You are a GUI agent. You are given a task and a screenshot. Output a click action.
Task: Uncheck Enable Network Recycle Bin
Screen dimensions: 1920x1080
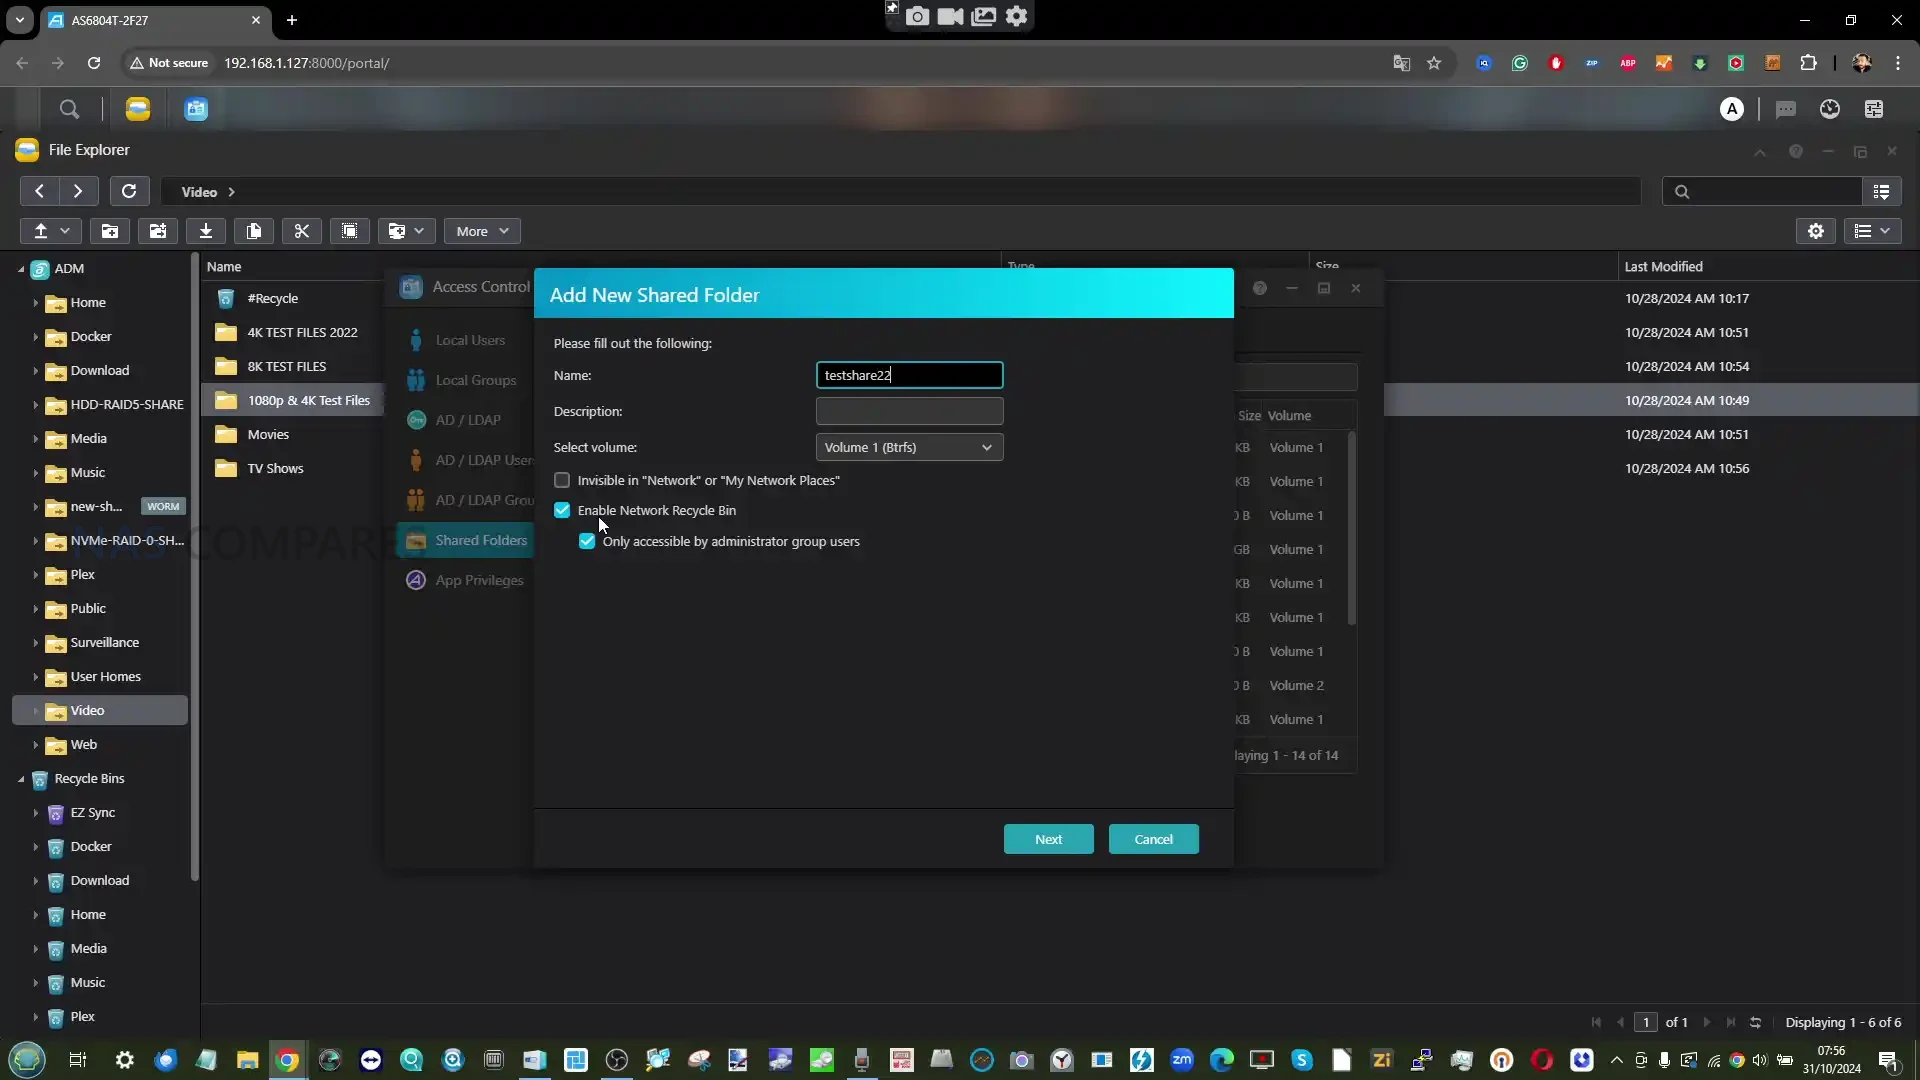pos(562,510)
